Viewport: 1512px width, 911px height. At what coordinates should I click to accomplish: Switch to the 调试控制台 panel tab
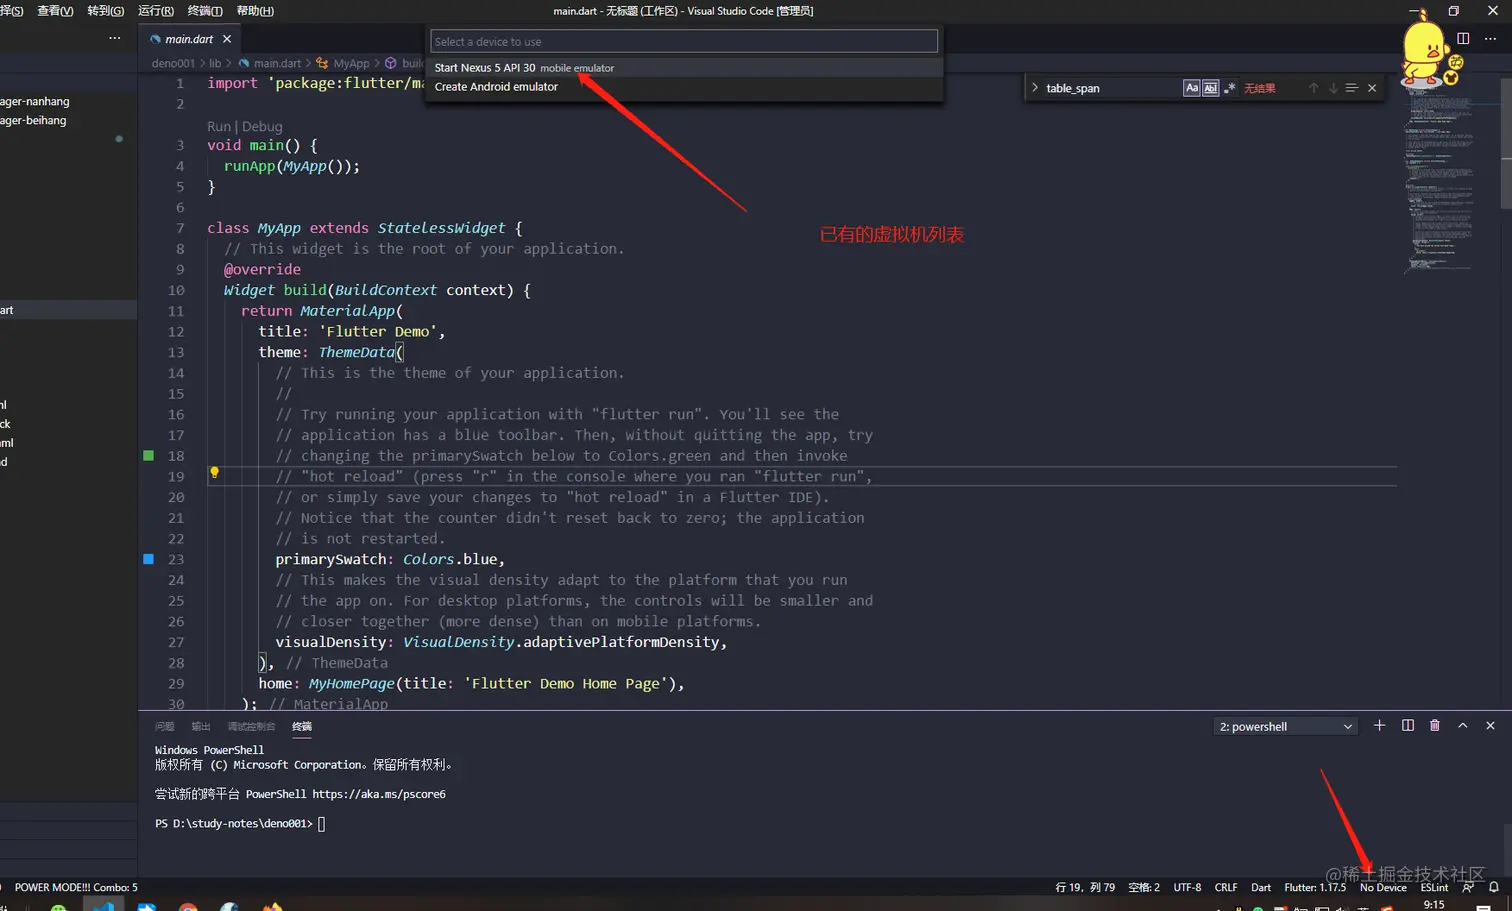click(251, 727)
